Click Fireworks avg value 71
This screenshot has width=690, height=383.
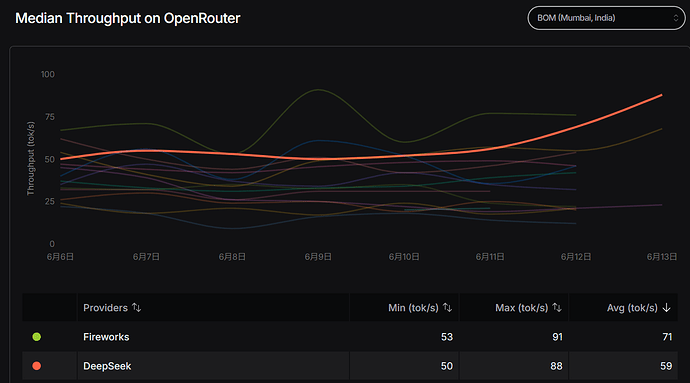point(667,337)
